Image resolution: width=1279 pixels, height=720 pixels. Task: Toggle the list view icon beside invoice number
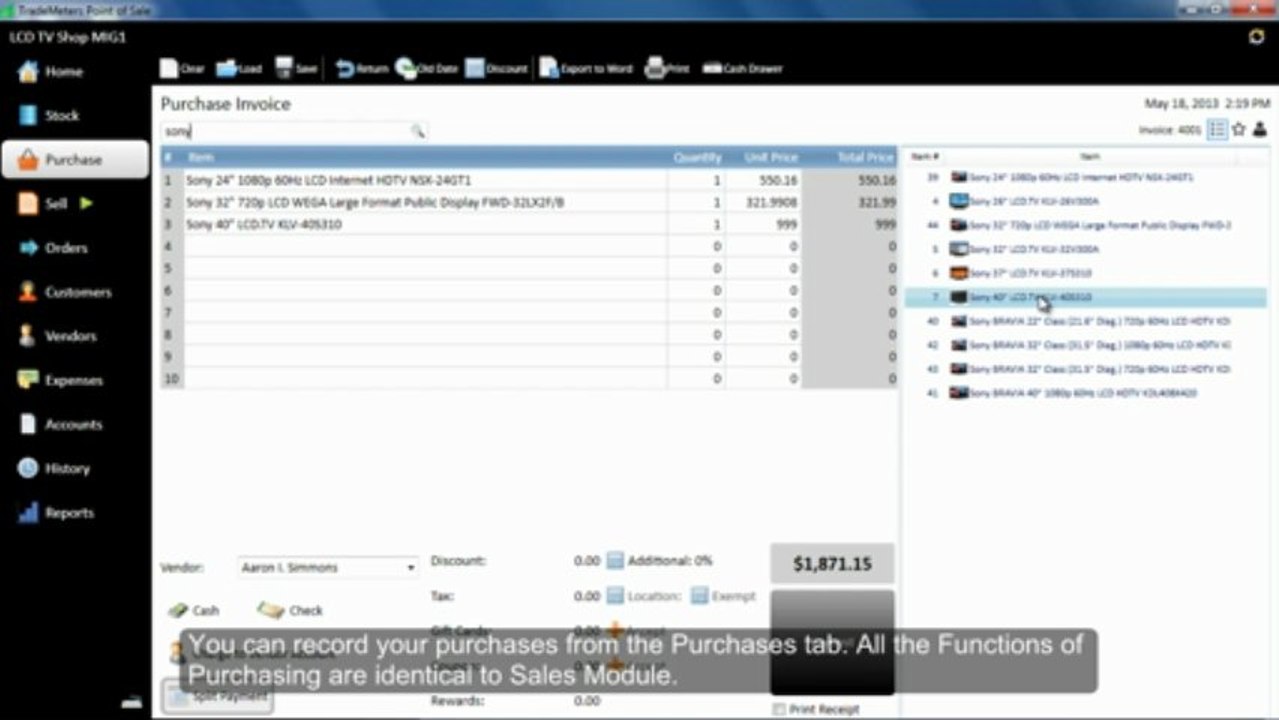(1217, 129)
